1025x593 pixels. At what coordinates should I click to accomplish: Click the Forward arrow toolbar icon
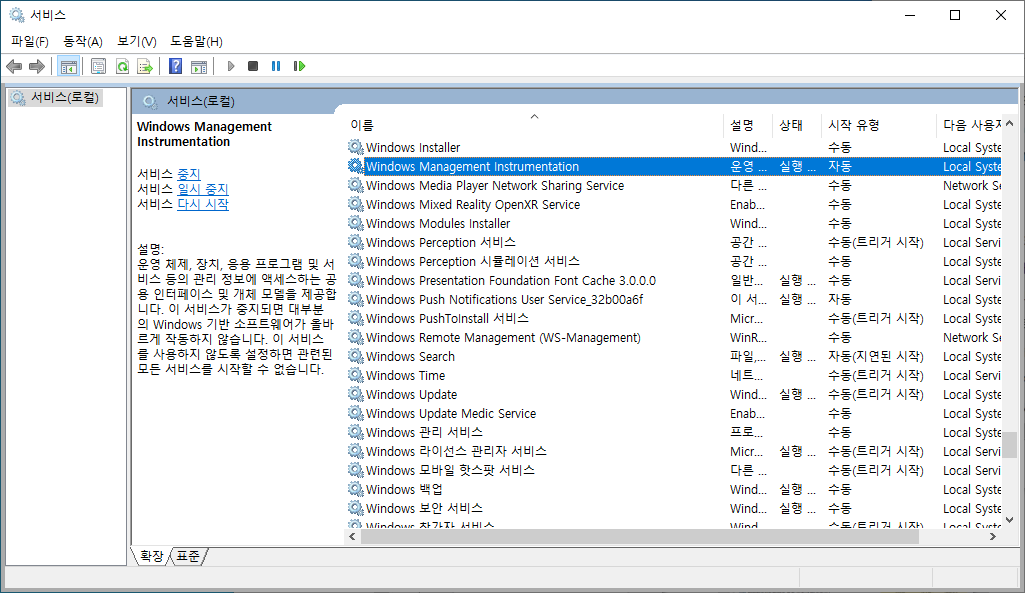coord(37,66)
